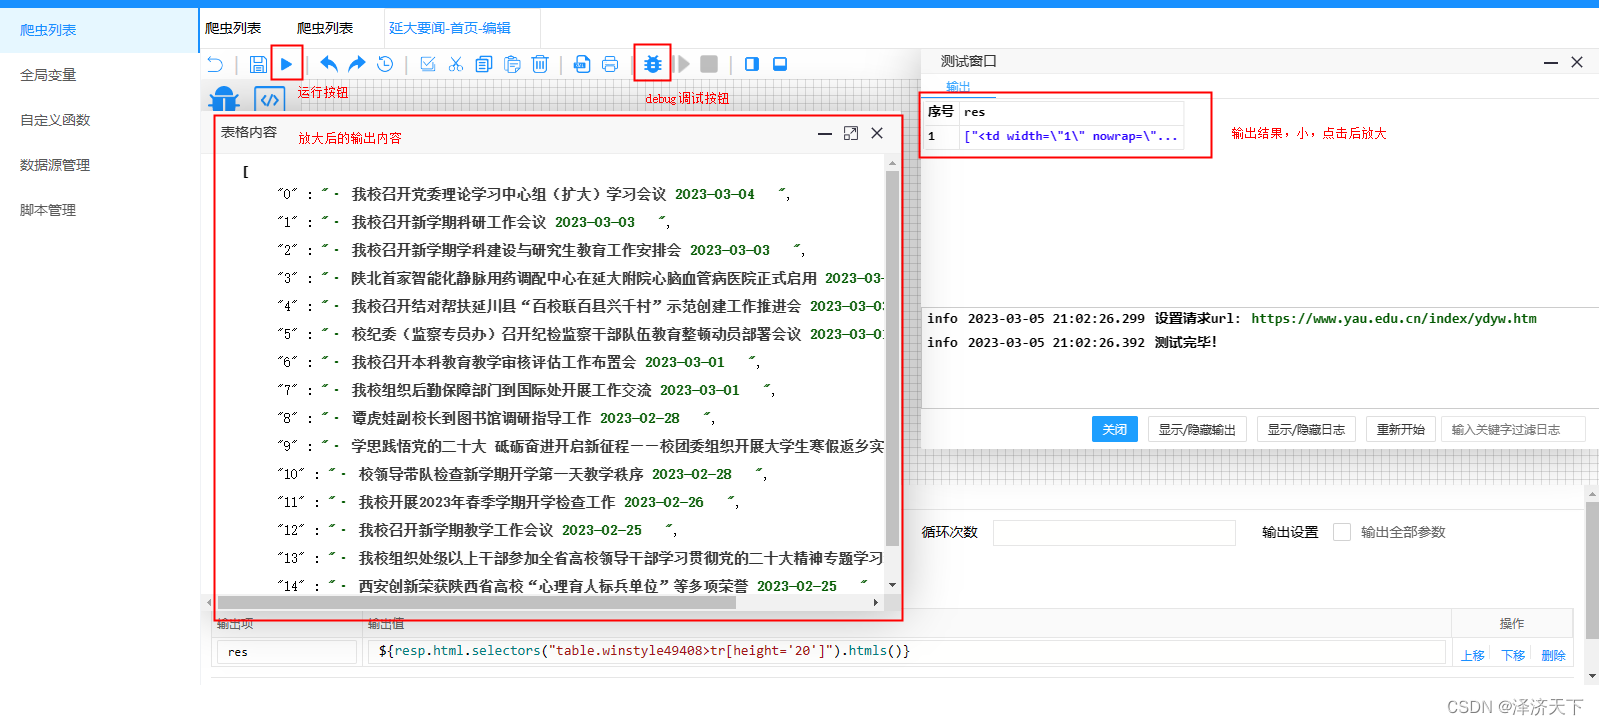Image resolution: width=1599 pixels, height=725 pixels.
Task: Click the resp.html.selectors expression field
Action: [x=907, y=652]
